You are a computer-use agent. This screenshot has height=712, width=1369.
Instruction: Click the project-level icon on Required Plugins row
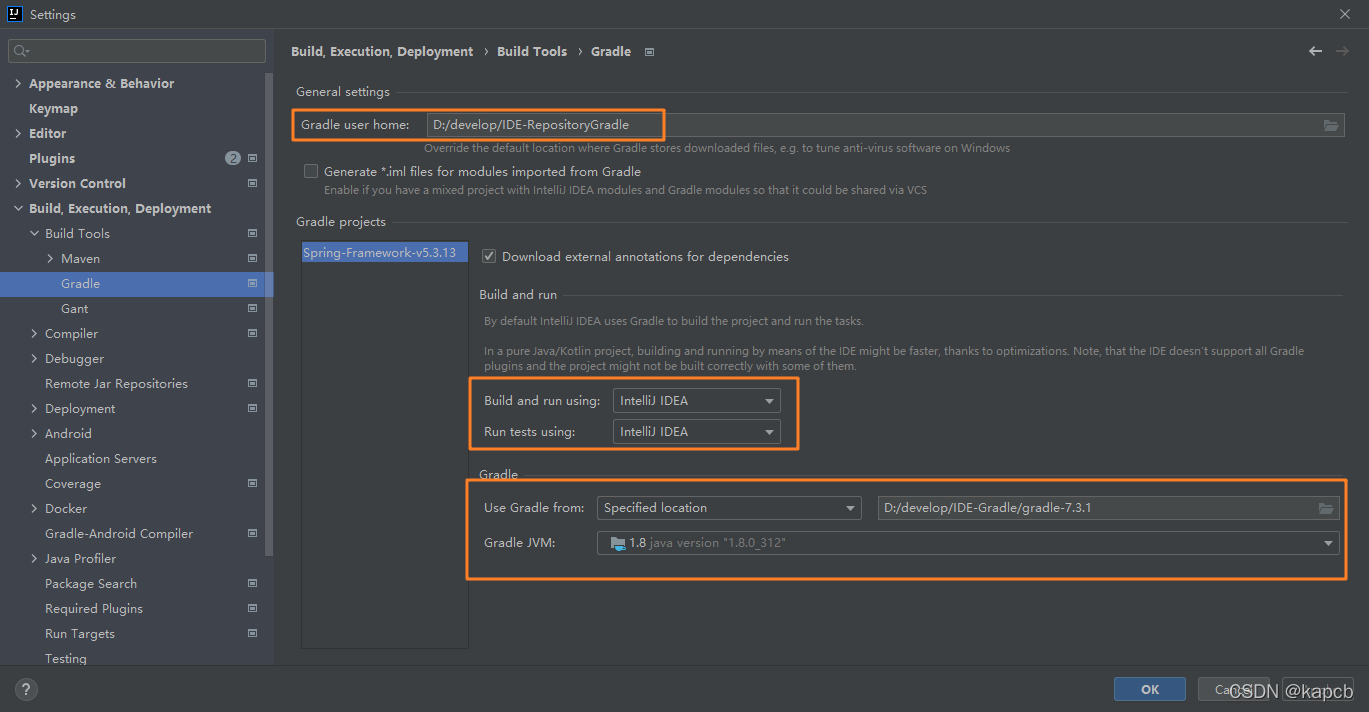pos(252,608)
